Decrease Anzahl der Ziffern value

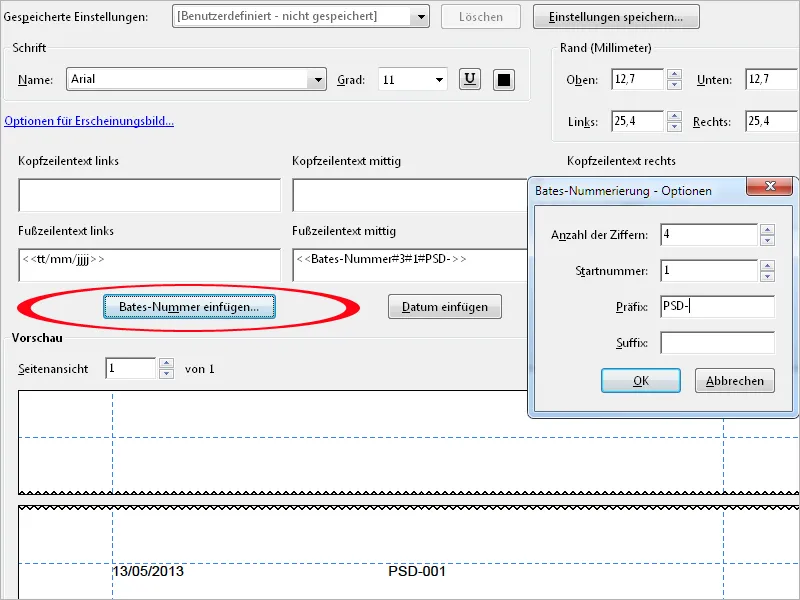pos(767,240)
